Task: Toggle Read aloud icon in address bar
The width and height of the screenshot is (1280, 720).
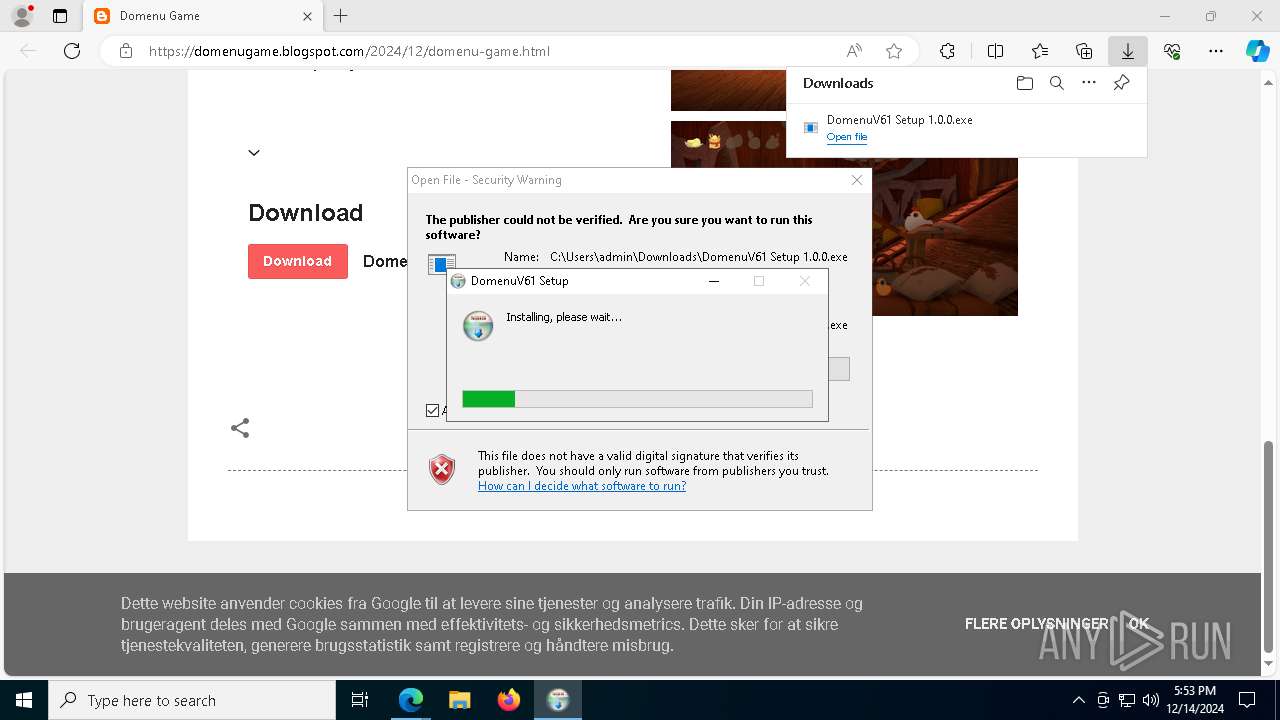Action: point(854,51)
